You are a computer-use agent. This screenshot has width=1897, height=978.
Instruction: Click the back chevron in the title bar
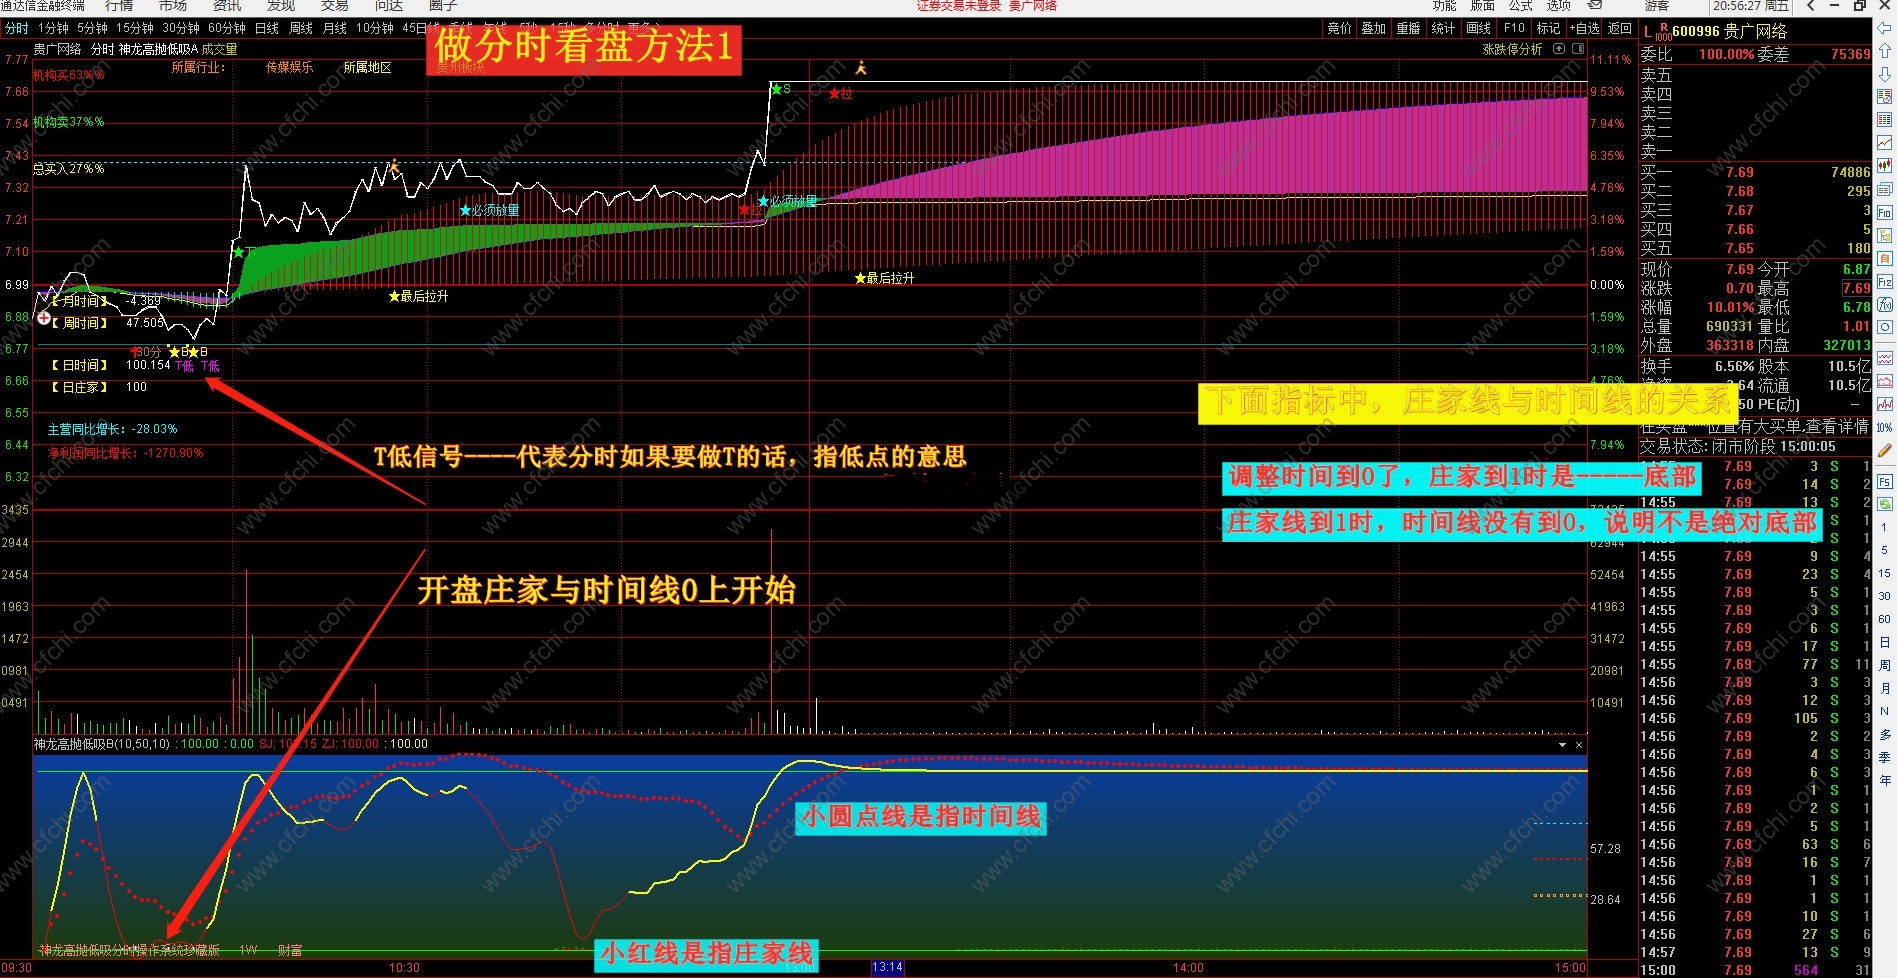1811,6
